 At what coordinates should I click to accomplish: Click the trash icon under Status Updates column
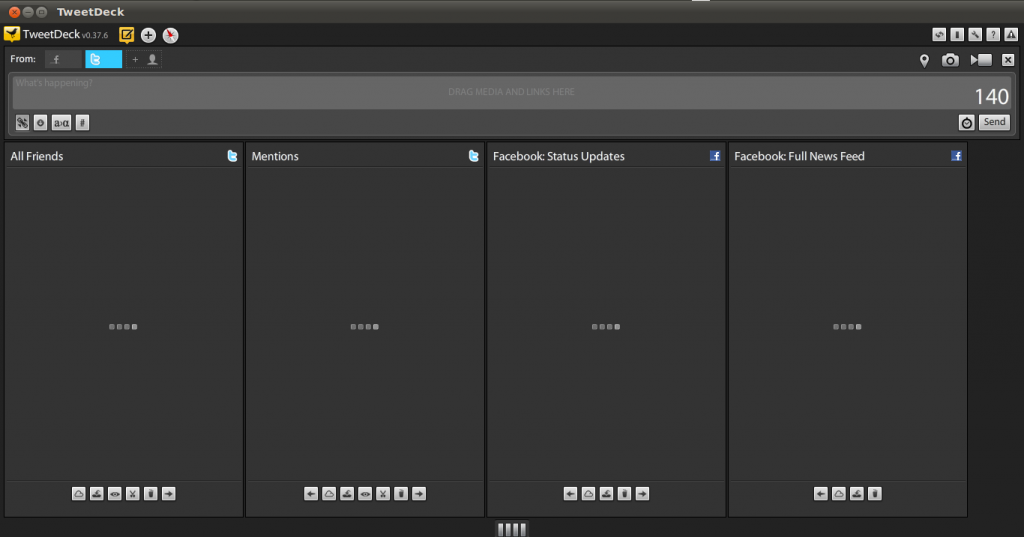(x=624, y=494)
